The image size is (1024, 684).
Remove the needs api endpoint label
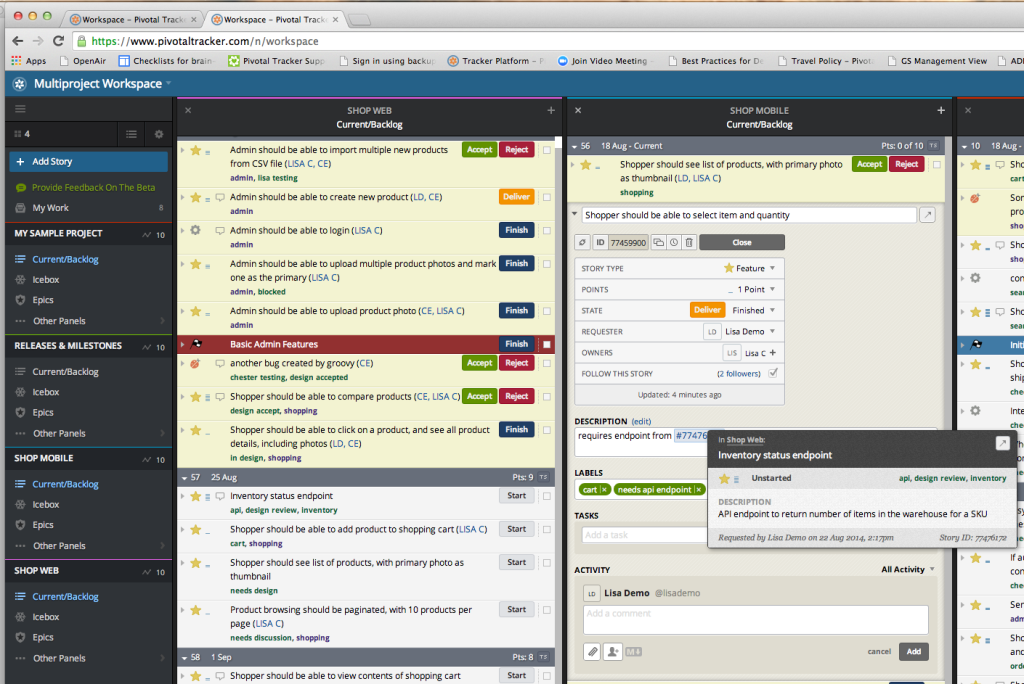(x=698, y=489)
